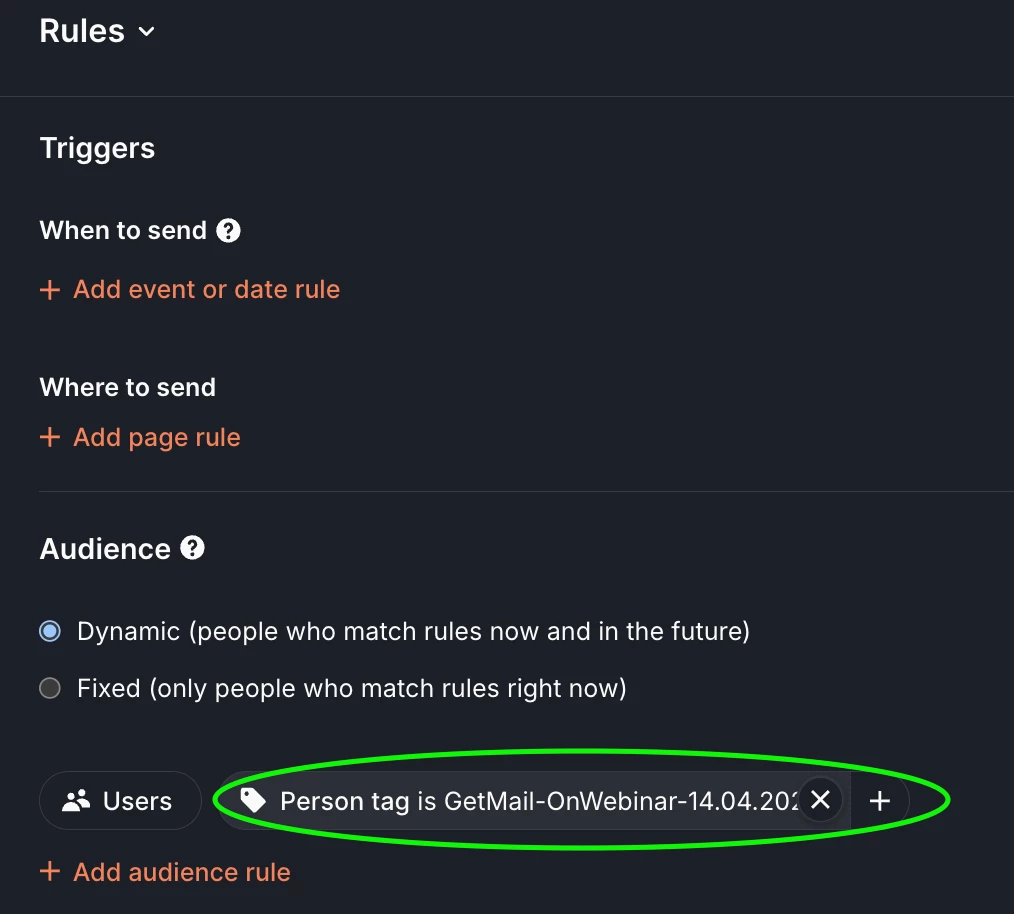Open the Users audience type selector
Viewport: 1014px width, 914px height.
click(x=120, y=801)
